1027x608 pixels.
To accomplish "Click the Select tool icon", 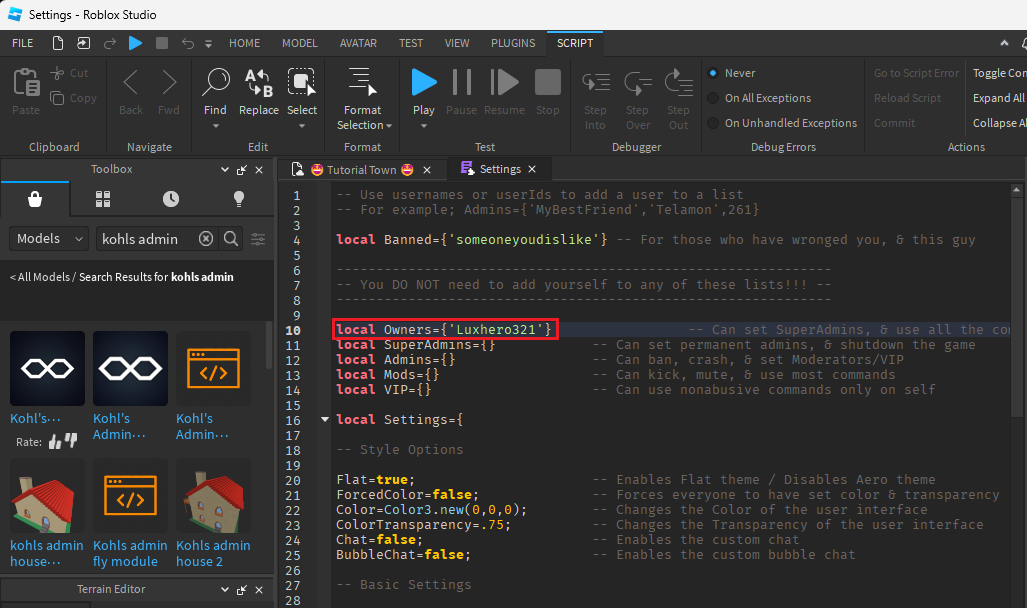I will coord(301,83).
